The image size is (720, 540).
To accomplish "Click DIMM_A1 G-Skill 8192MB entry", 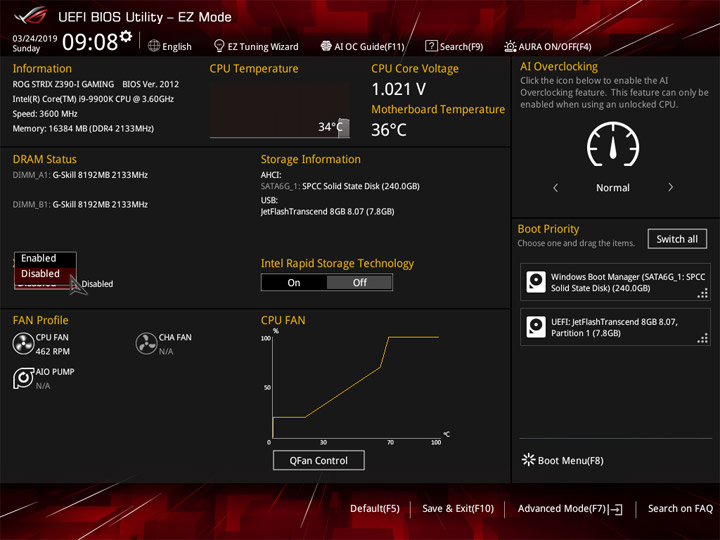I will point(80,175).
